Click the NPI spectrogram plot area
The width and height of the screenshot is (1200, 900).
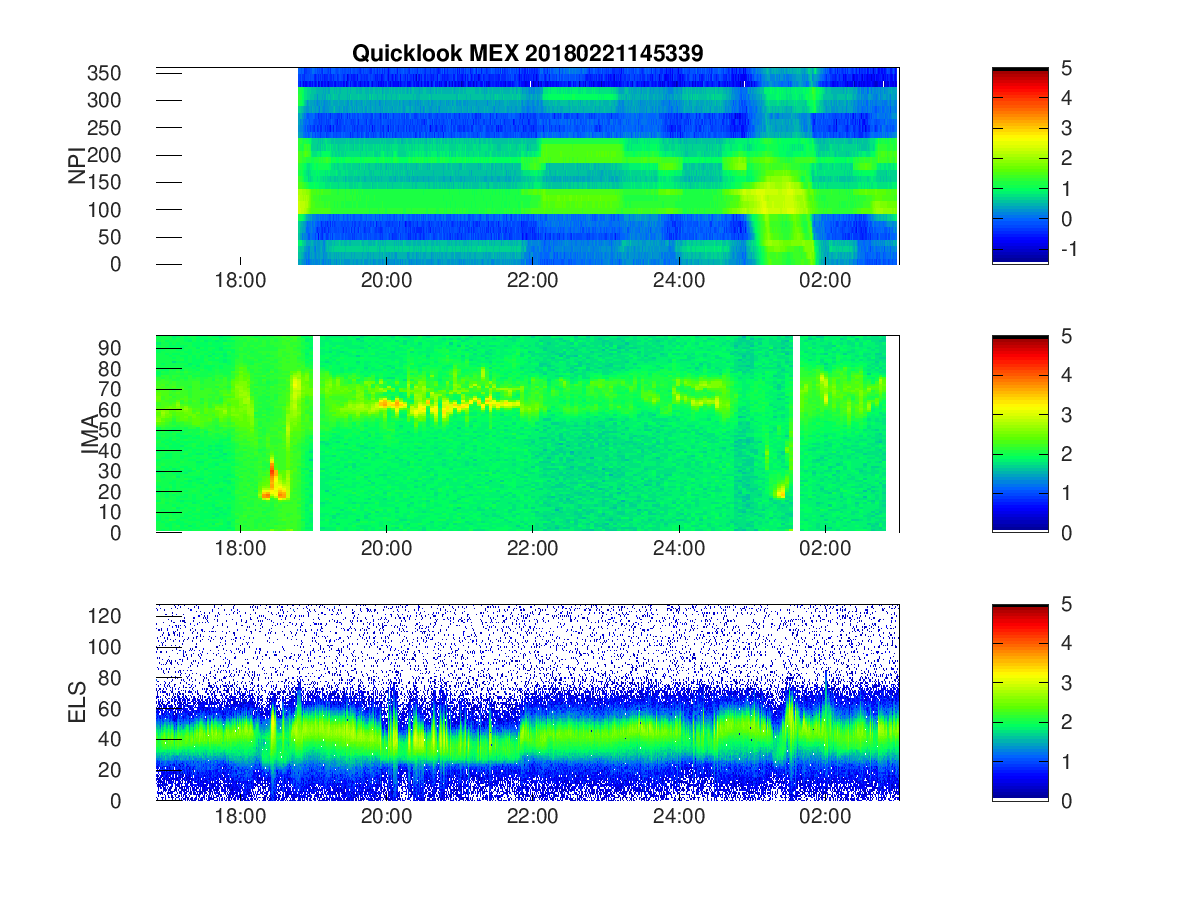pyautogui.click(x=527, y=166)
